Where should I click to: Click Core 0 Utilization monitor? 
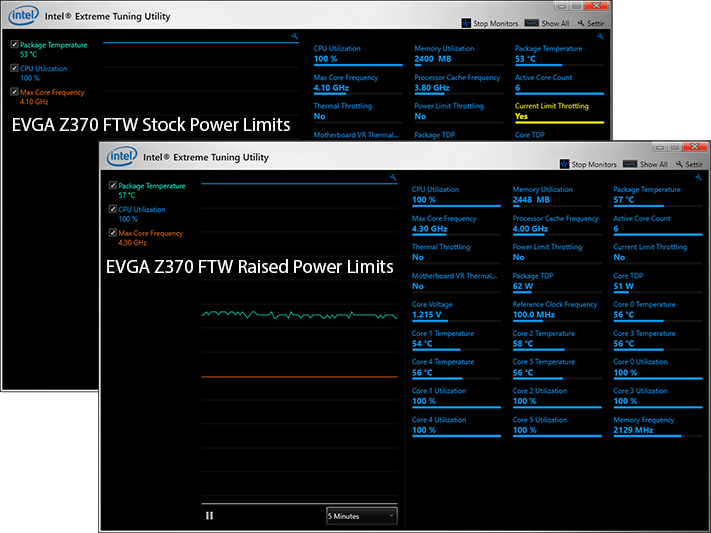pos(657,368)
